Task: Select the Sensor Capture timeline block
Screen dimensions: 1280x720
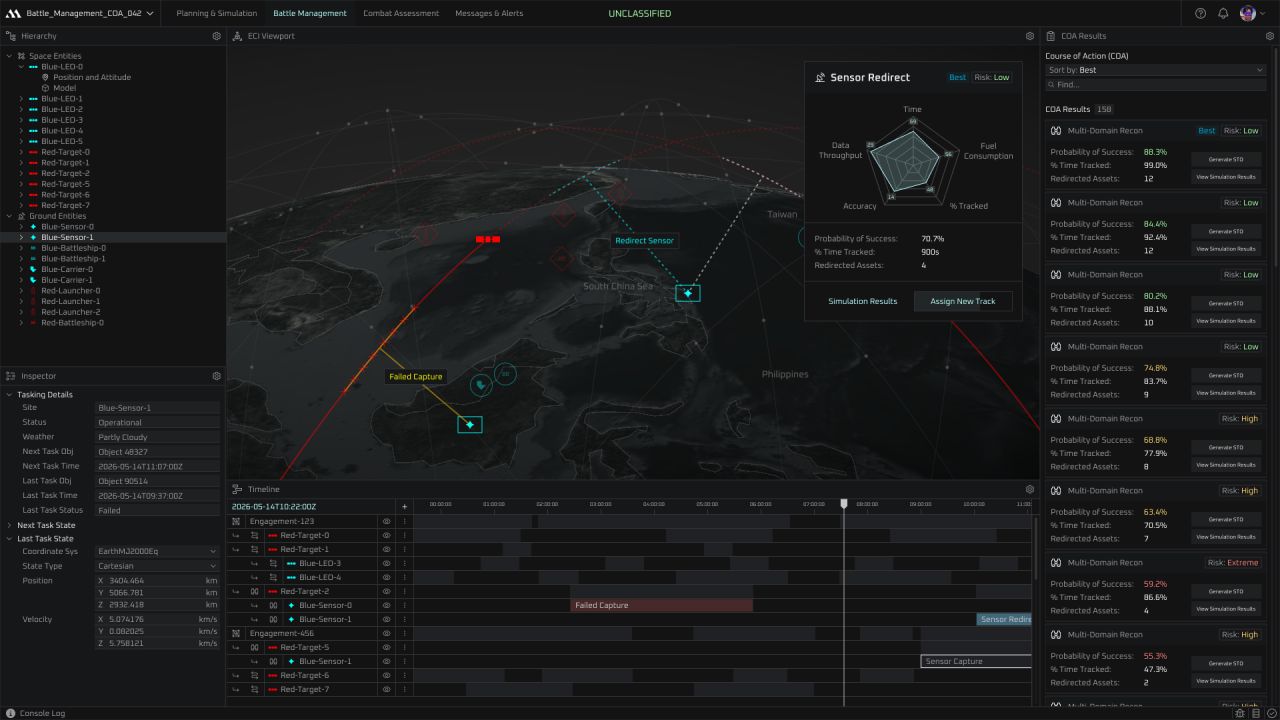Action: click(x=976, y=661)
